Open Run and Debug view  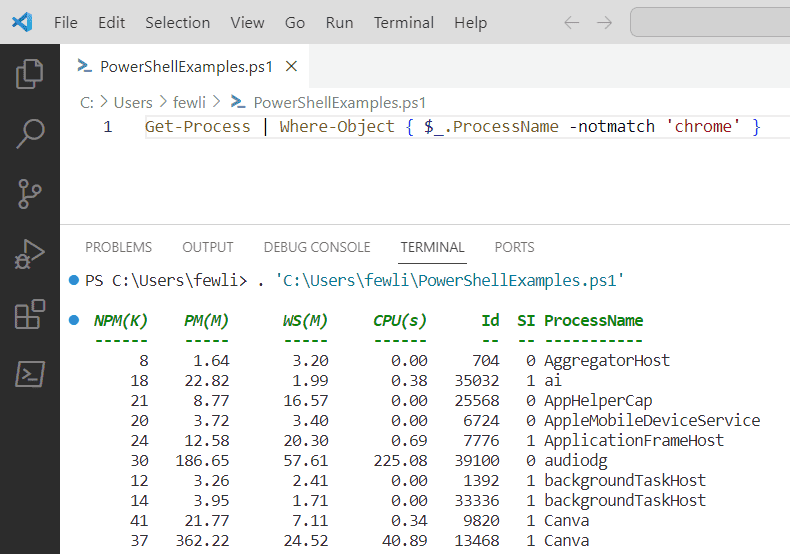[30, 254]
